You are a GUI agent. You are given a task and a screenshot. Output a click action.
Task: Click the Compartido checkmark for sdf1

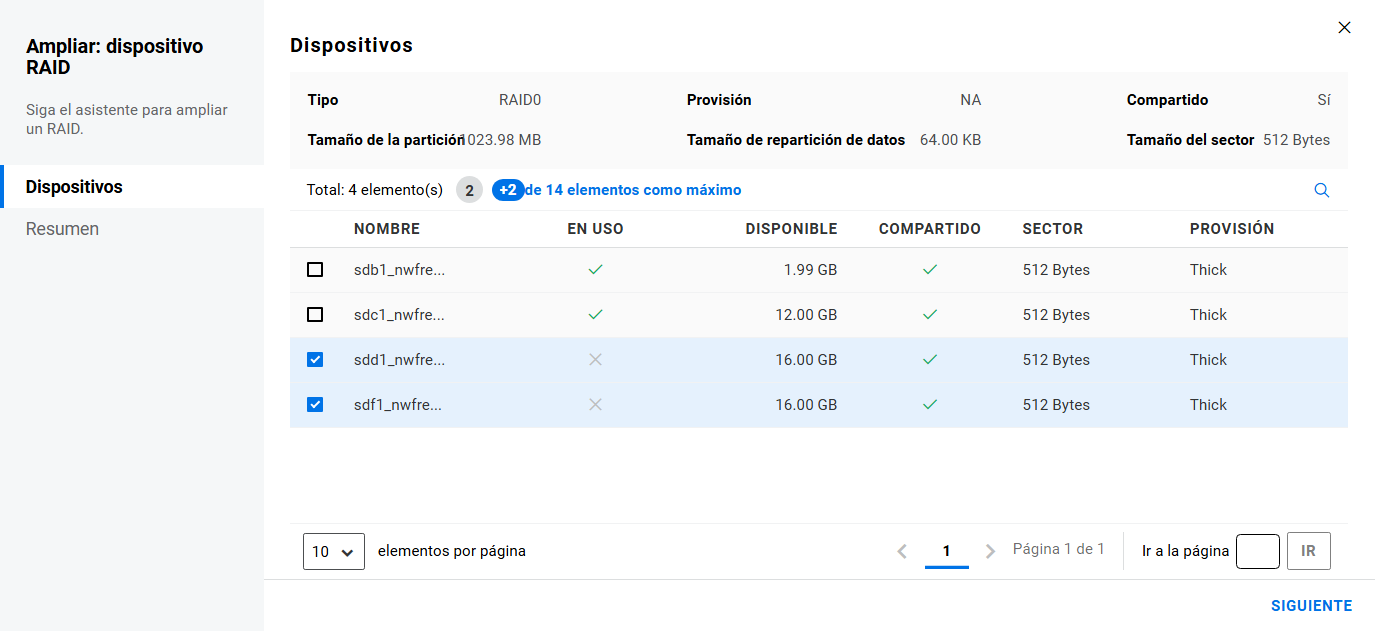pyautogui.click(x=929, y=405)
